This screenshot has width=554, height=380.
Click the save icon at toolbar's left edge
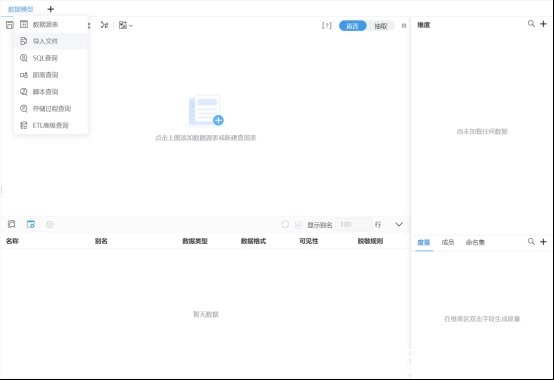10,25
